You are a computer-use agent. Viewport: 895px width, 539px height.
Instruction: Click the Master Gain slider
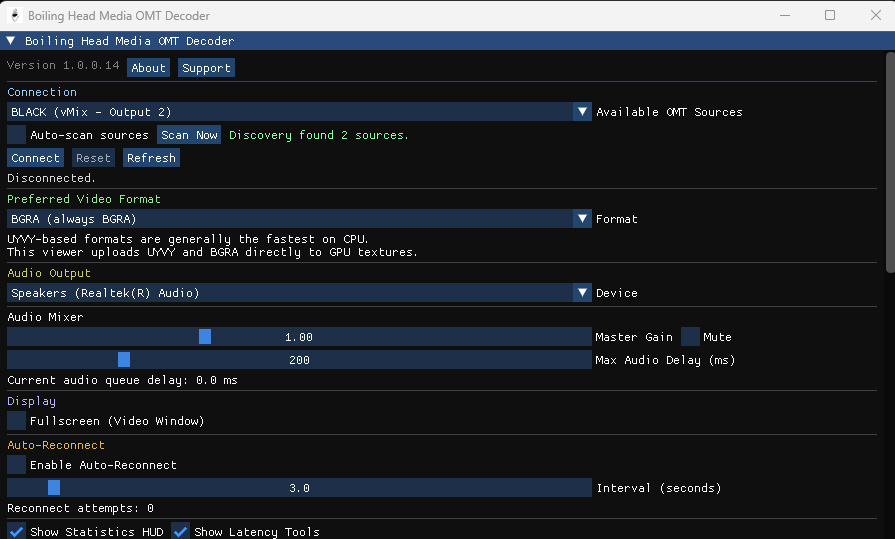point(299,337)
